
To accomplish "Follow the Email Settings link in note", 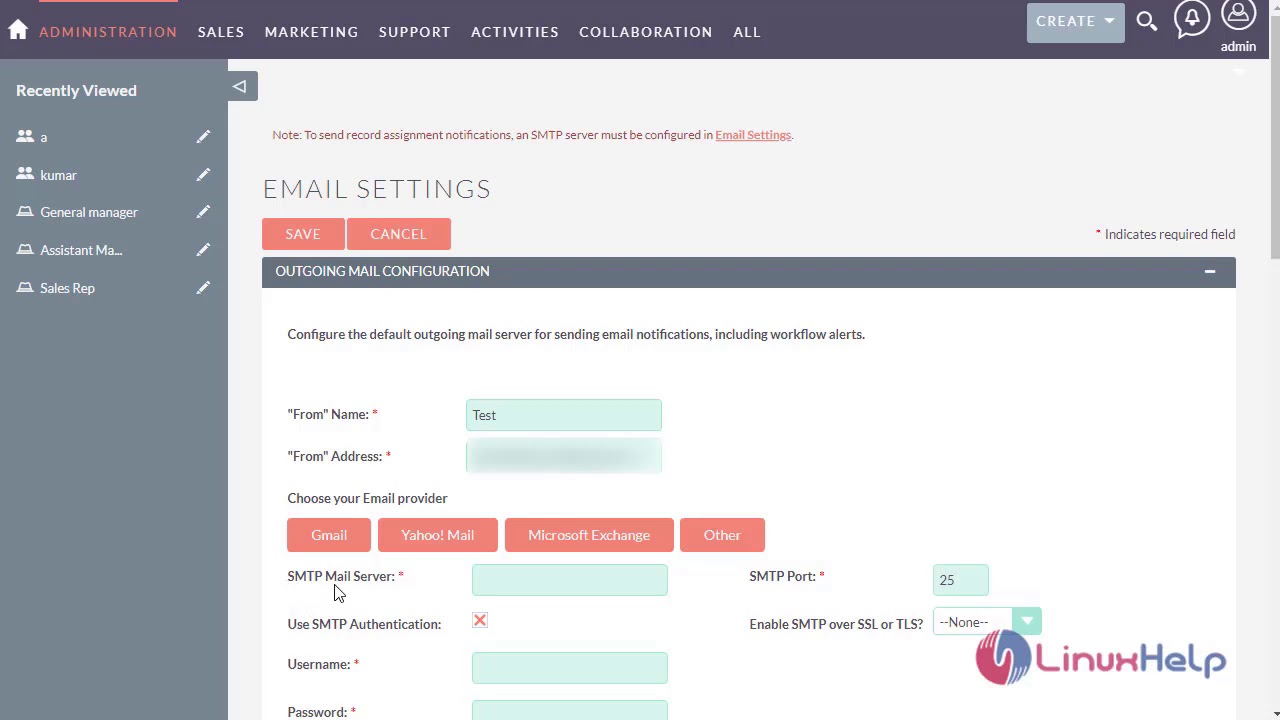I will pos(753,135).
